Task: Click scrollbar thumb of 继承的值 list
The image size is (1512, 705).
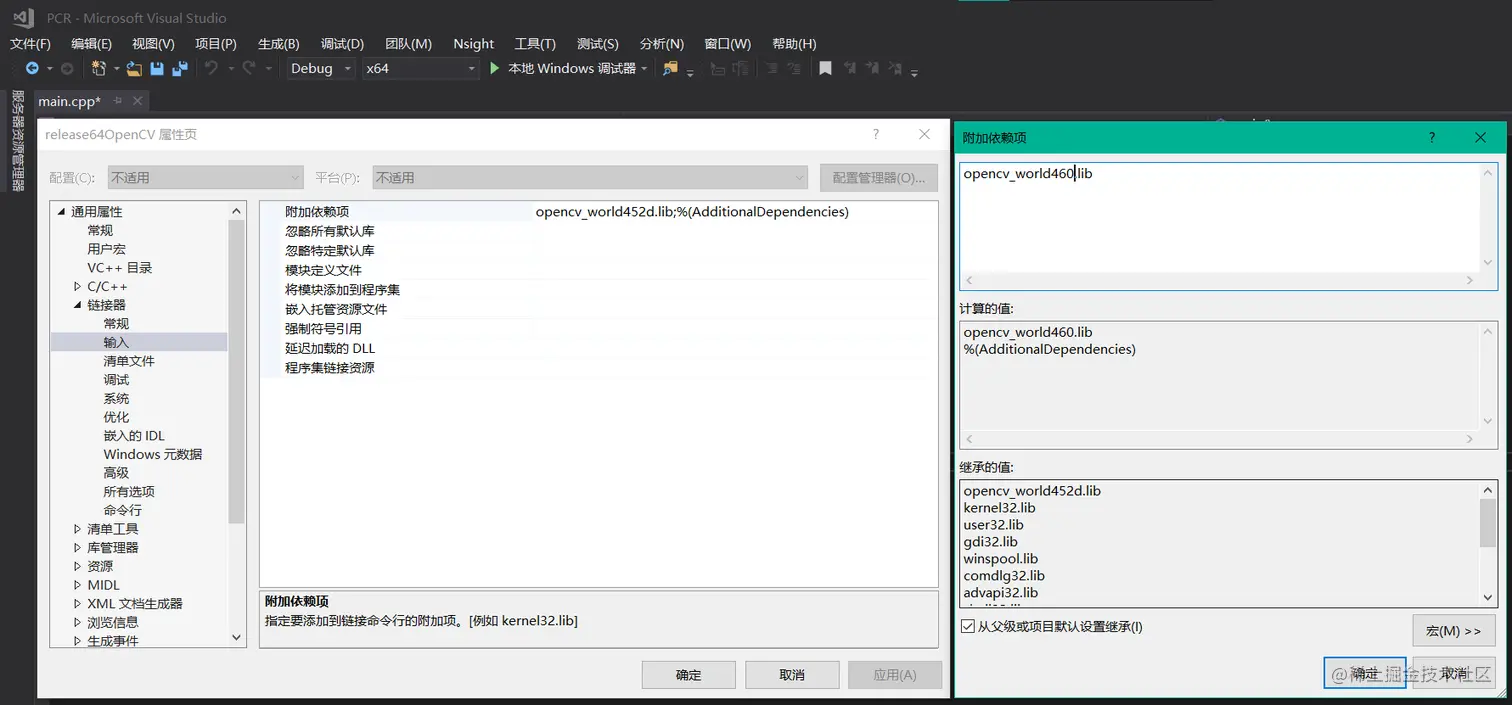Action: pos(1489,523)
